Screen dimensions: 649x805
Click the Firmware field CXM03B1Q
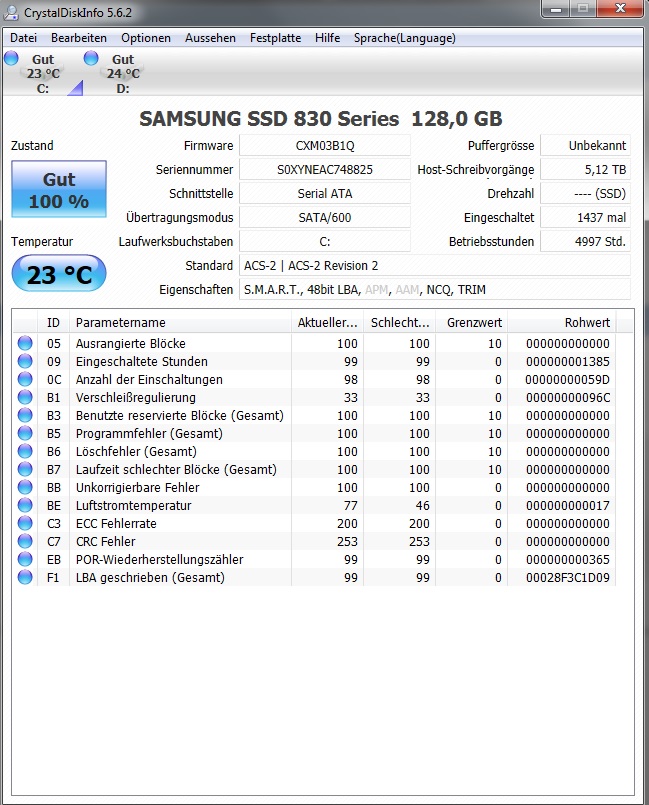pos(325,145)
